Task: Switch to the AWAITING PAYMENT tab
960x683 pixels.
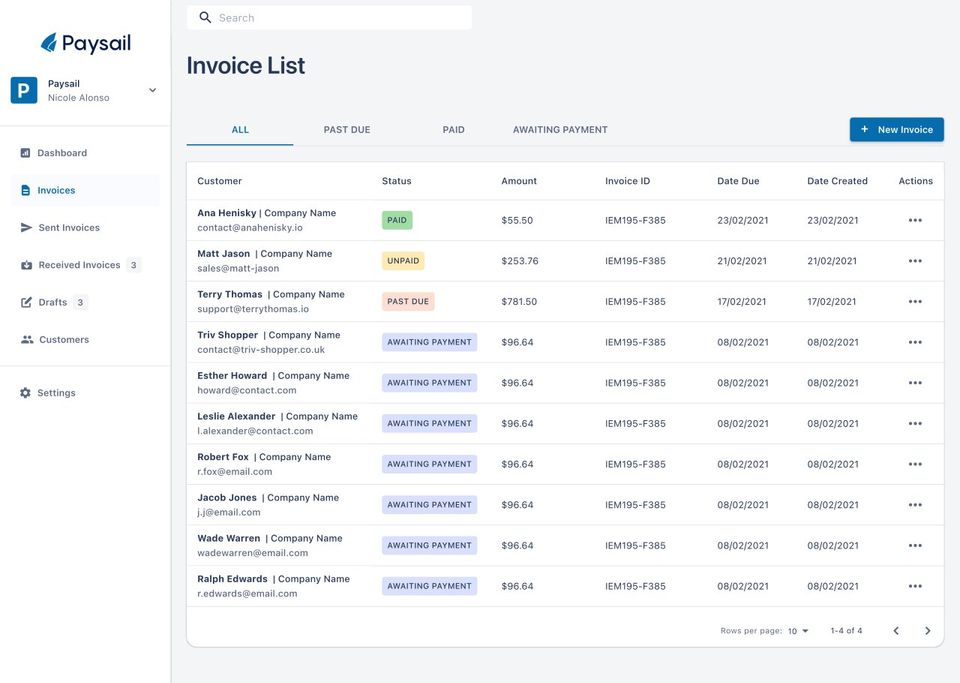Action: tap(560, 130)
